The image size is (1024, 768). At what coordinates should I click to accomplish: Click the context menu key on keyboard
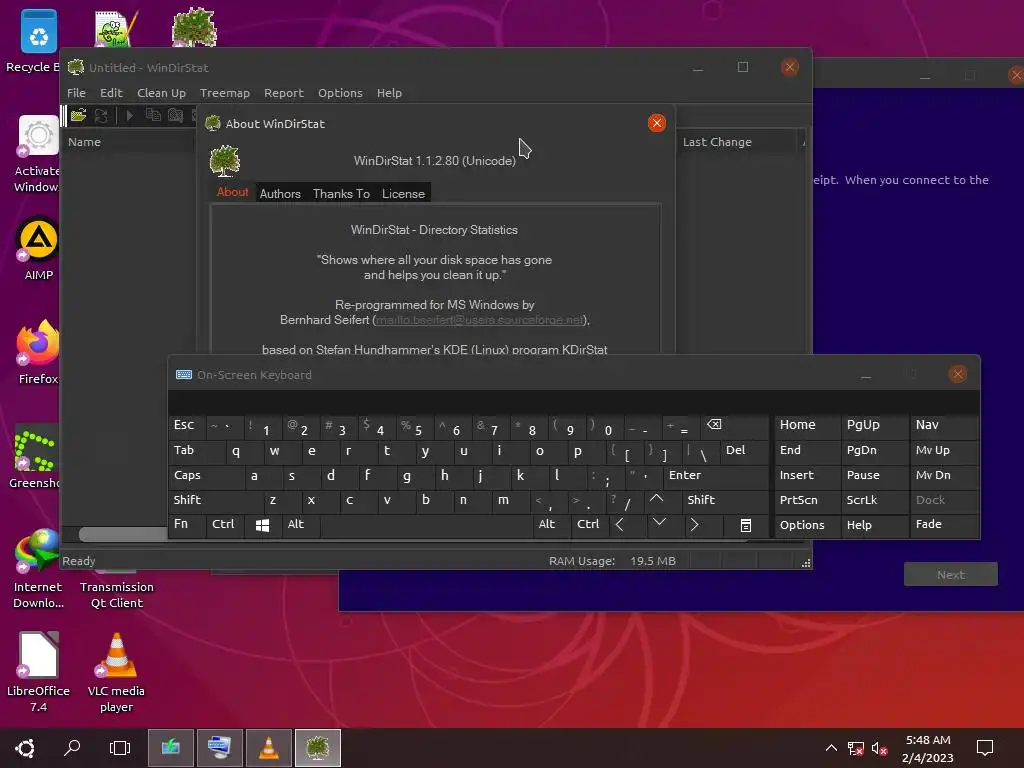[x=746, y=525]
